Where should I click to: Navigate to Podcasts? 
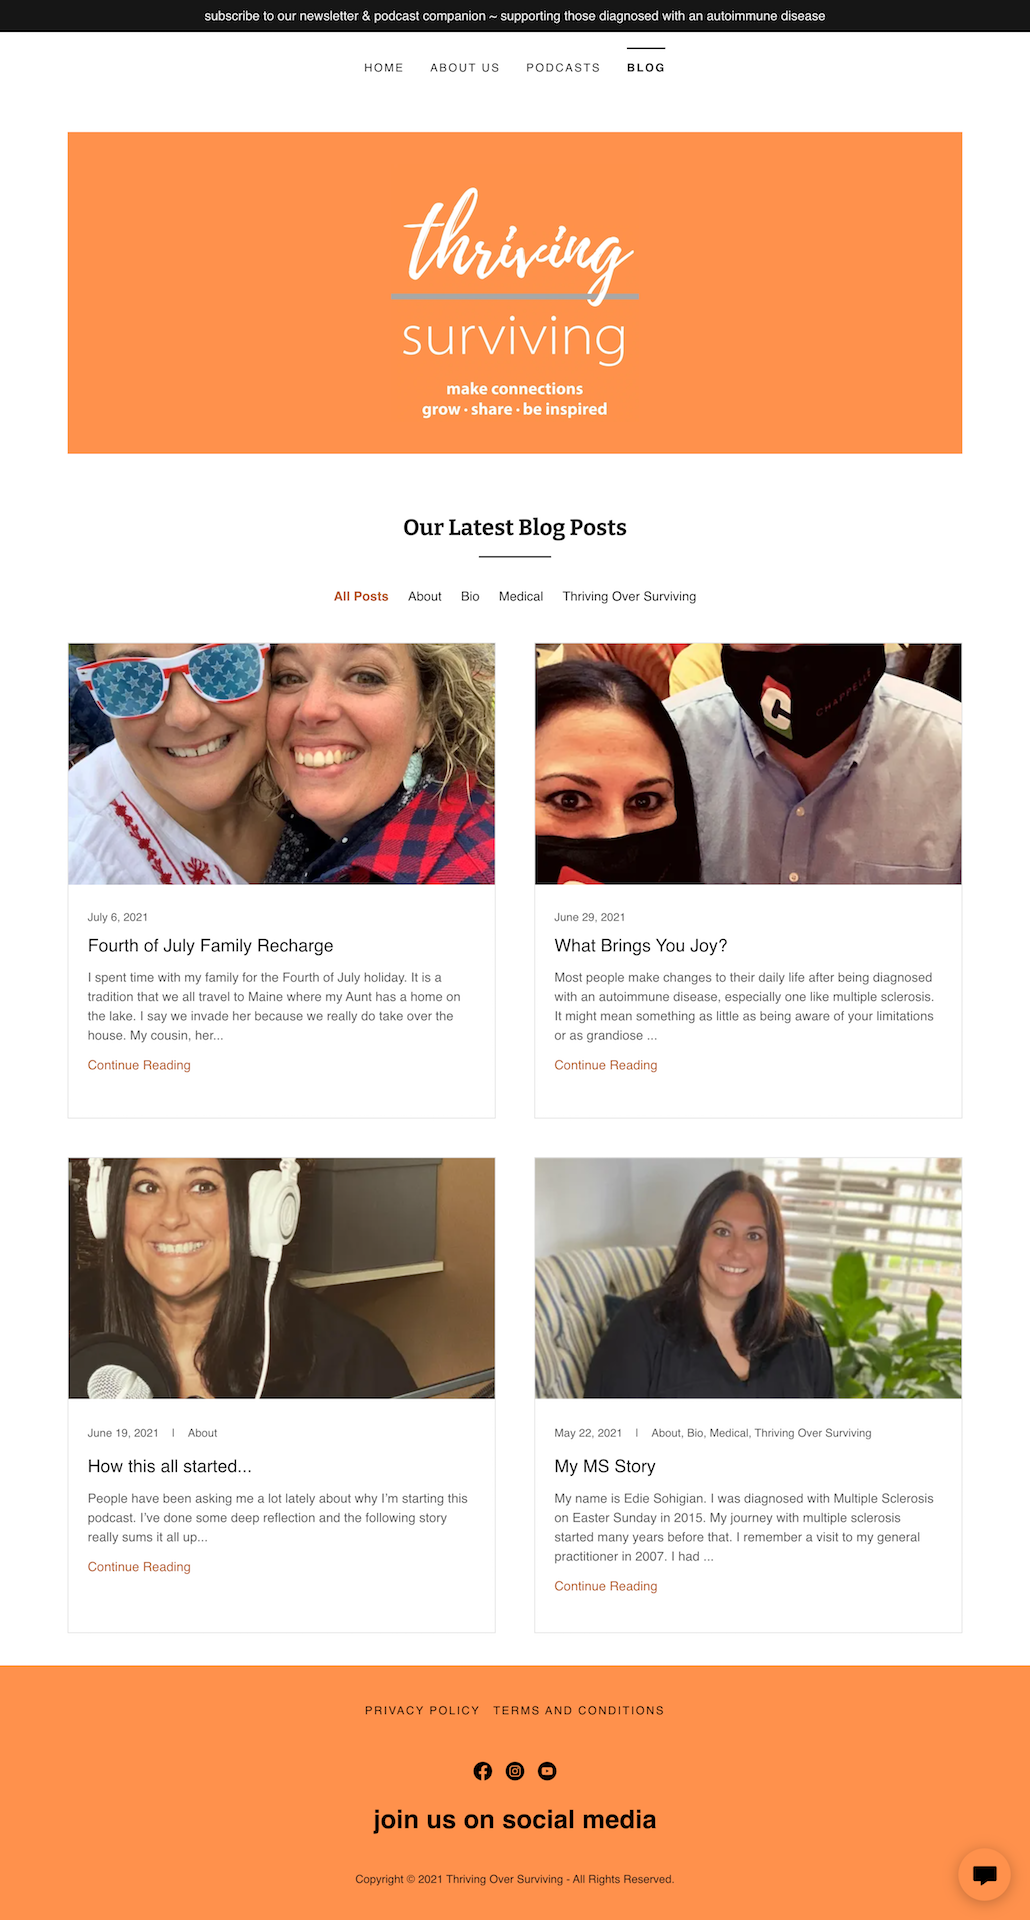tap(563, 68)
